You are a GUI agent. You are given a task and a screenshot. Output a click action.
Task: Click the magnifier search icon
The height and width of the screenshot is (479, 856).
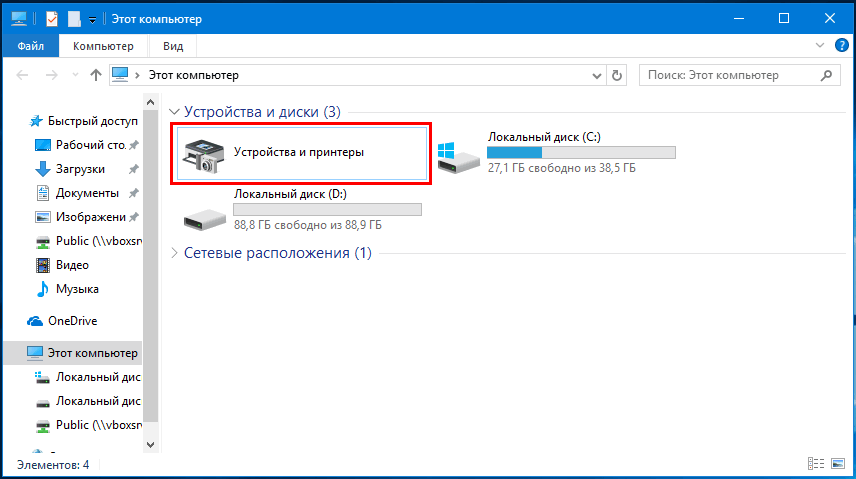[x=826, y=75]
